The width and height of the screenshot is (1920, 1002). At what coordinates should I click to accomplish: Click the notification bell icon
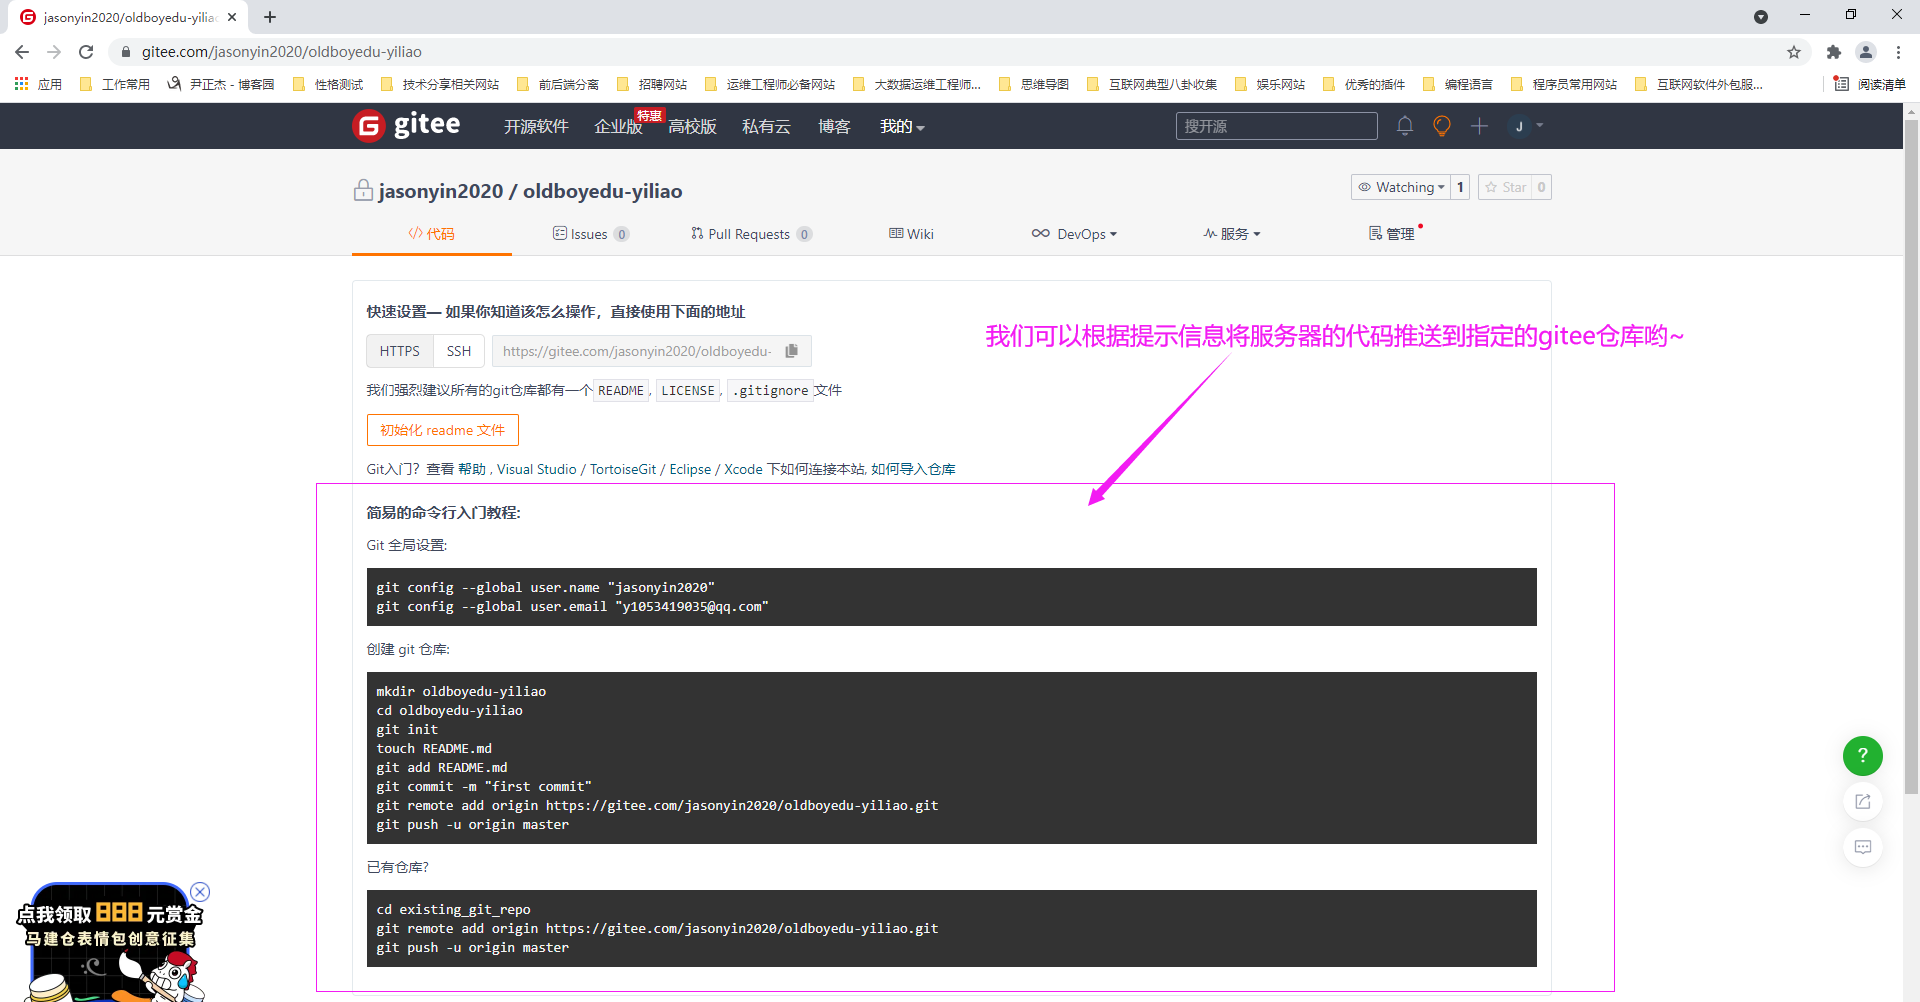tap(1404, 126)
